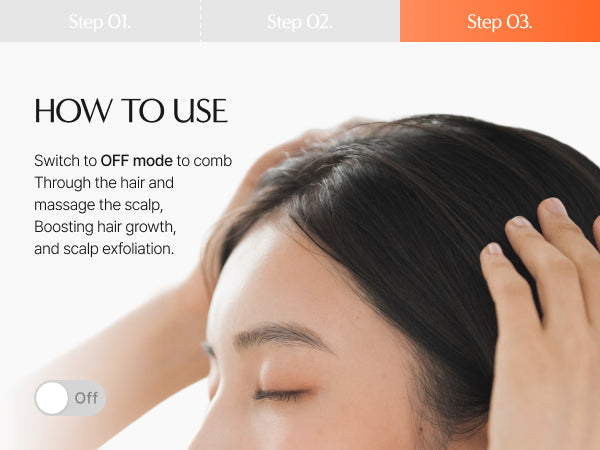The image size is (600, 450).
Task: Click the woman's closed eye
Action: (281, 394)
